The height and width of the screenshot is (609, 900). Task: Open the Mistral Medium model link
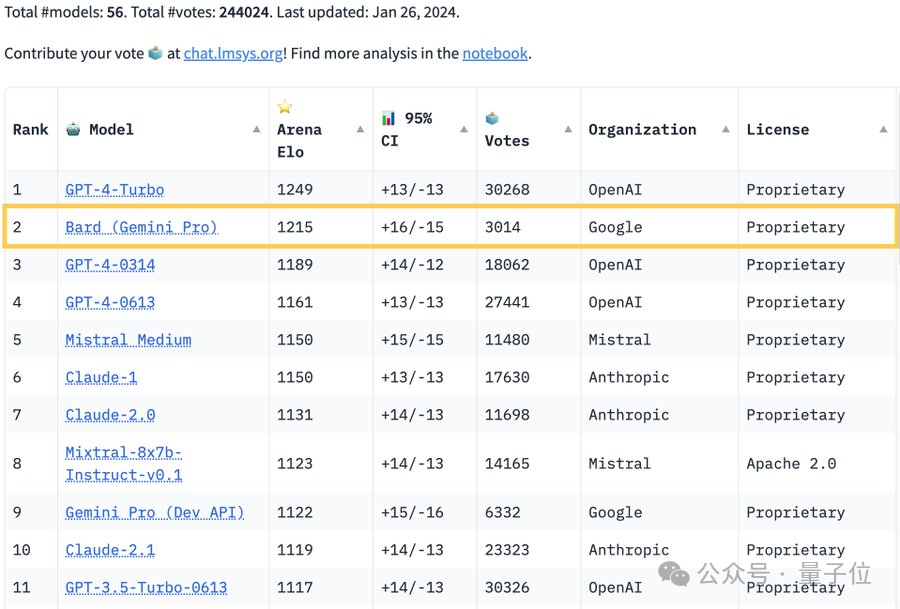[128, 340]
